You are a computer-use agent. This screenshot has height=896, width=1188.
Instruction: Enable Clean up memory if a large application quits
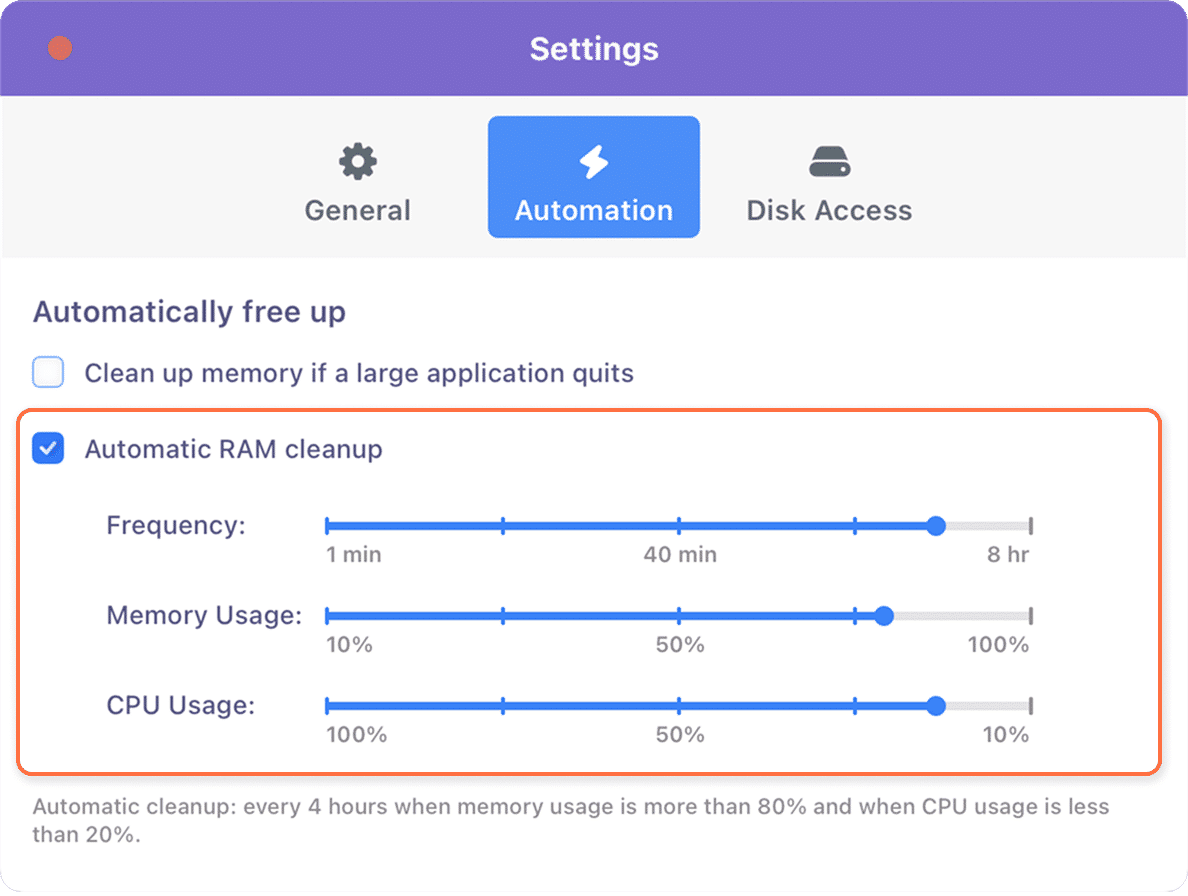pos(48,372)
